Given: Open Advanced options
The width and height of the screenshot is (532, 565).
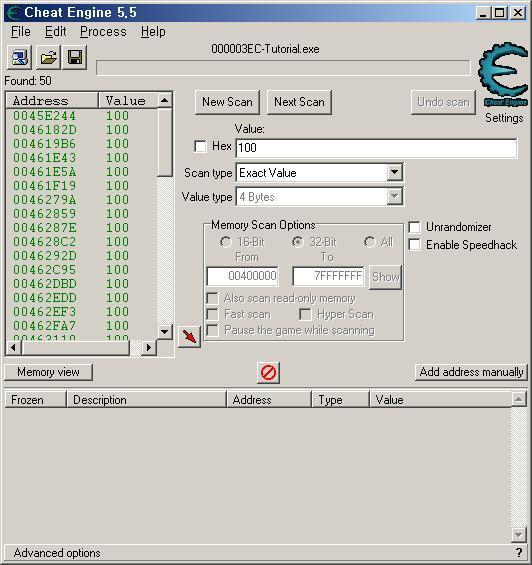Looking at the screenshot, I should pyautogui.click(x=57, y=553).
